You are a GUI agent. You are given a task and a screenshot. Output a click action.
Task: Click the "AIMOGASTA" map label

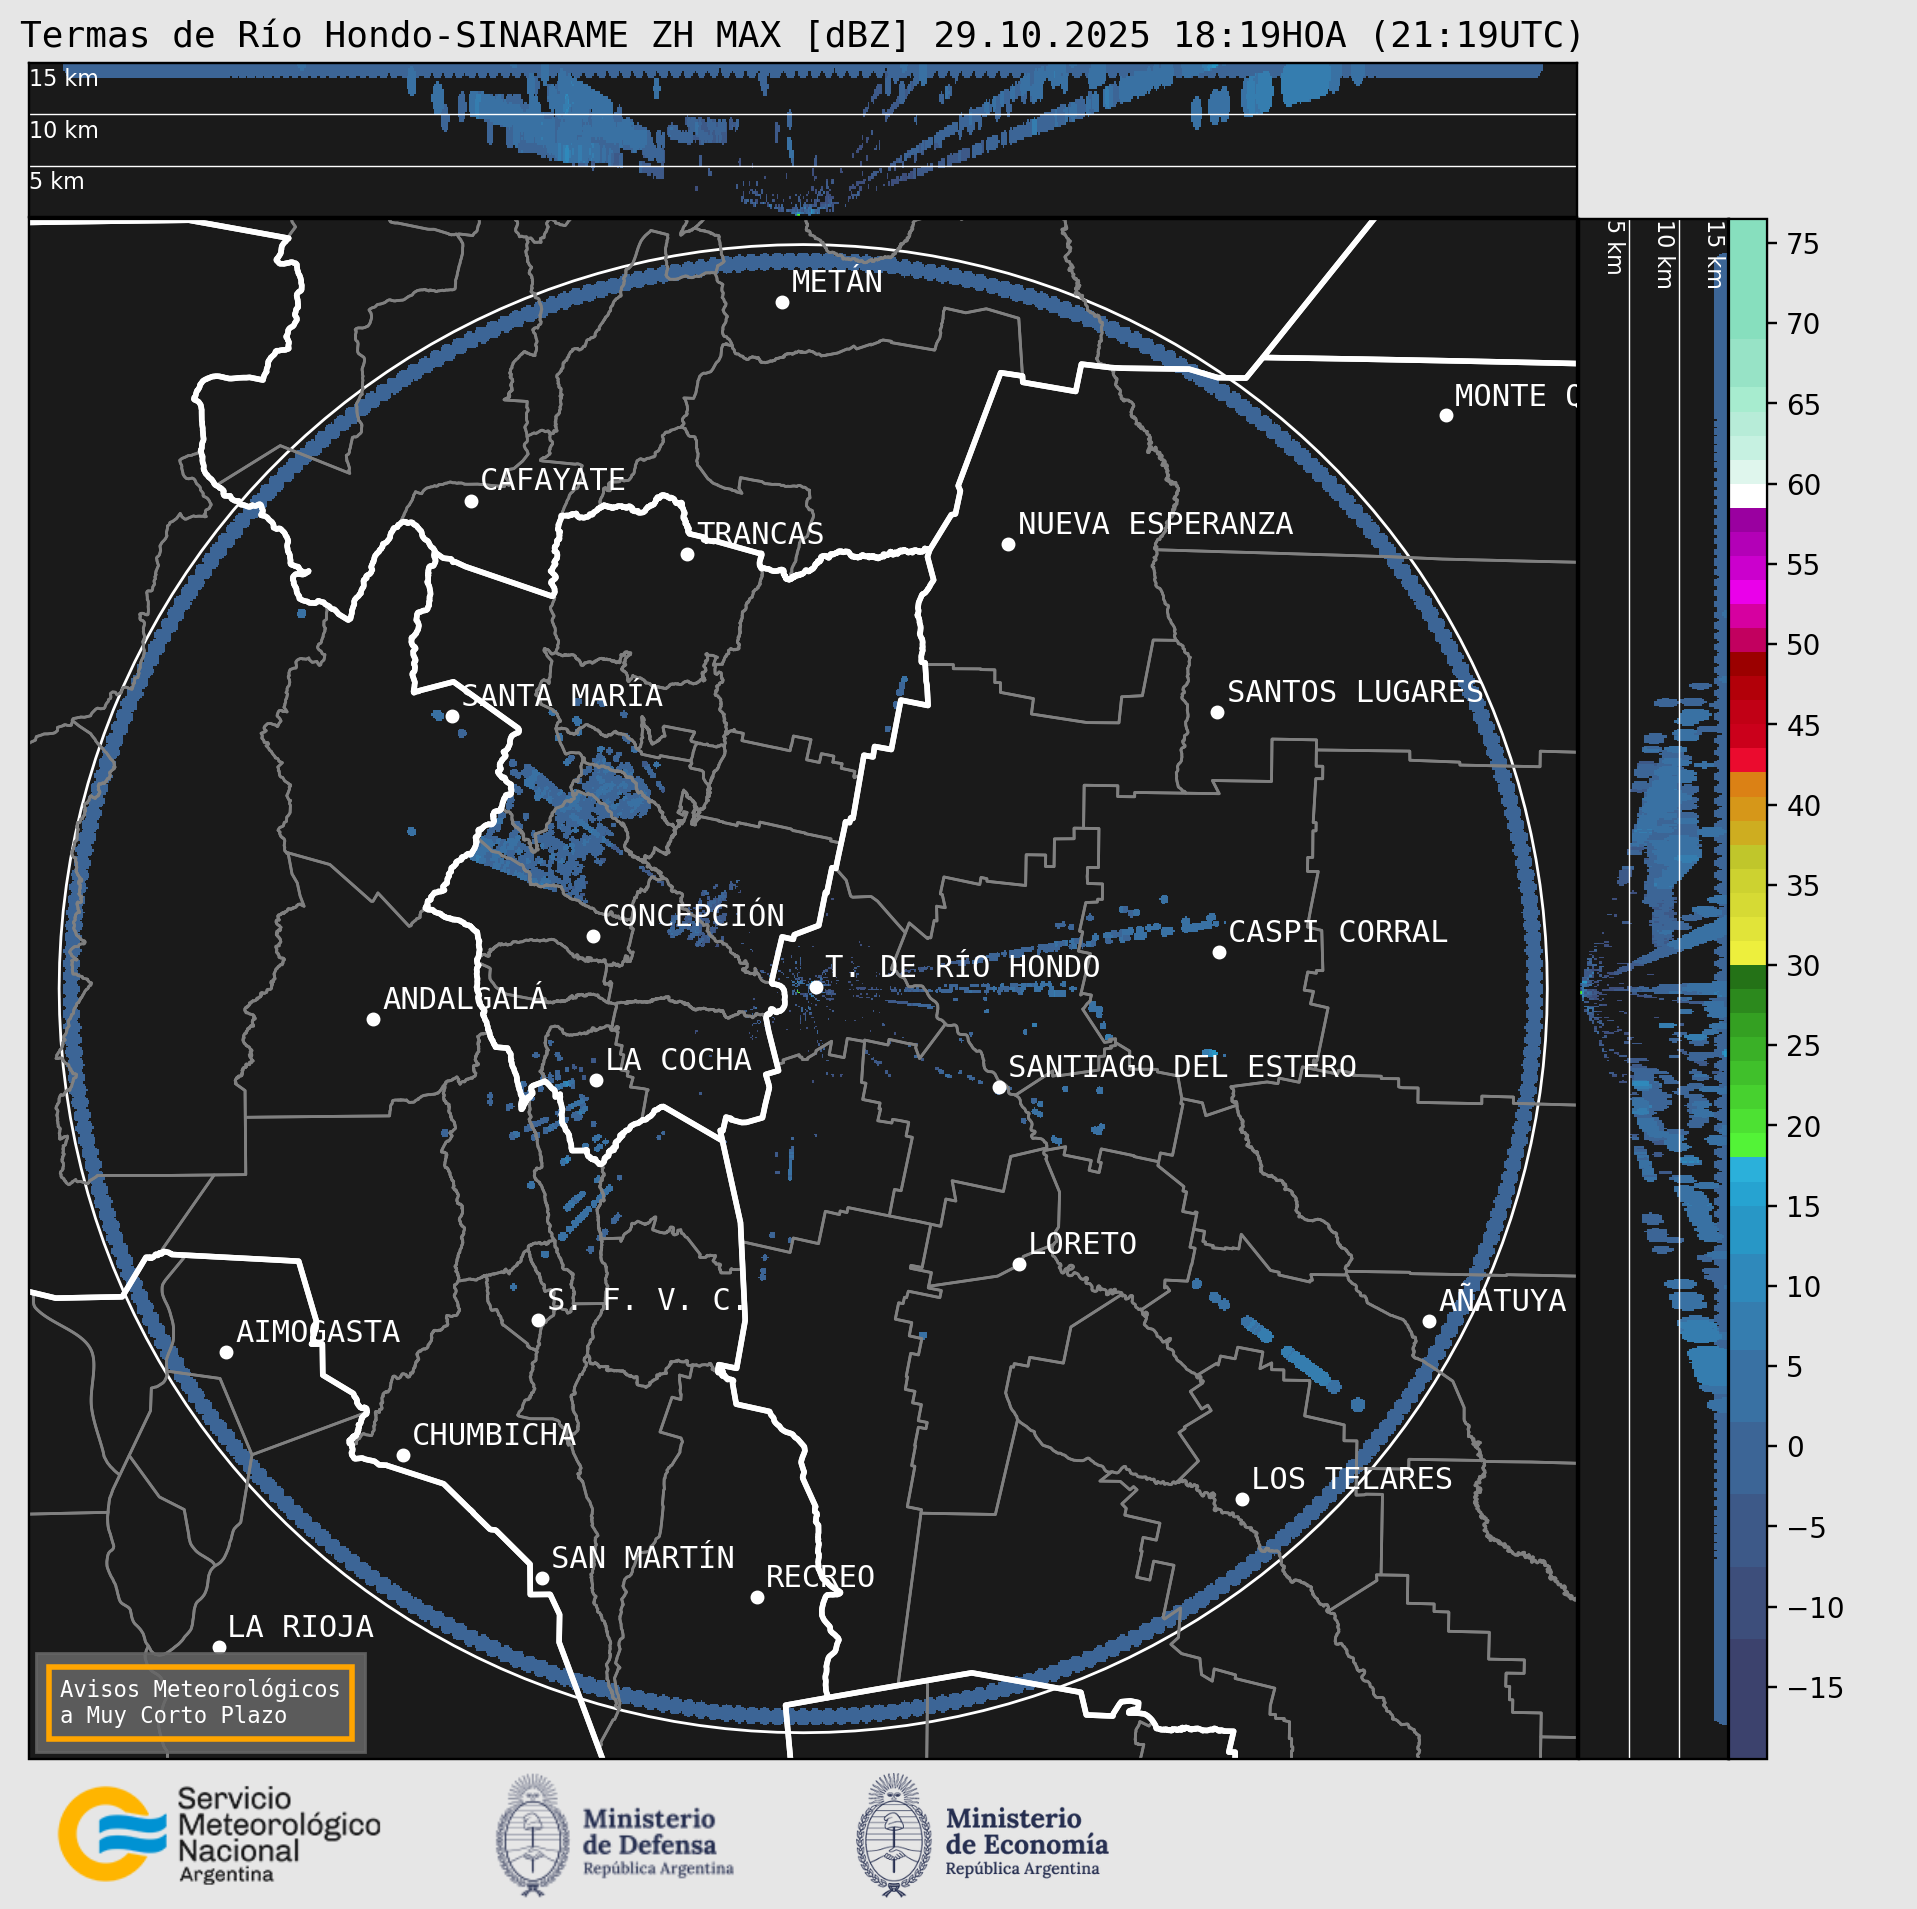(x=318, y=1331)
